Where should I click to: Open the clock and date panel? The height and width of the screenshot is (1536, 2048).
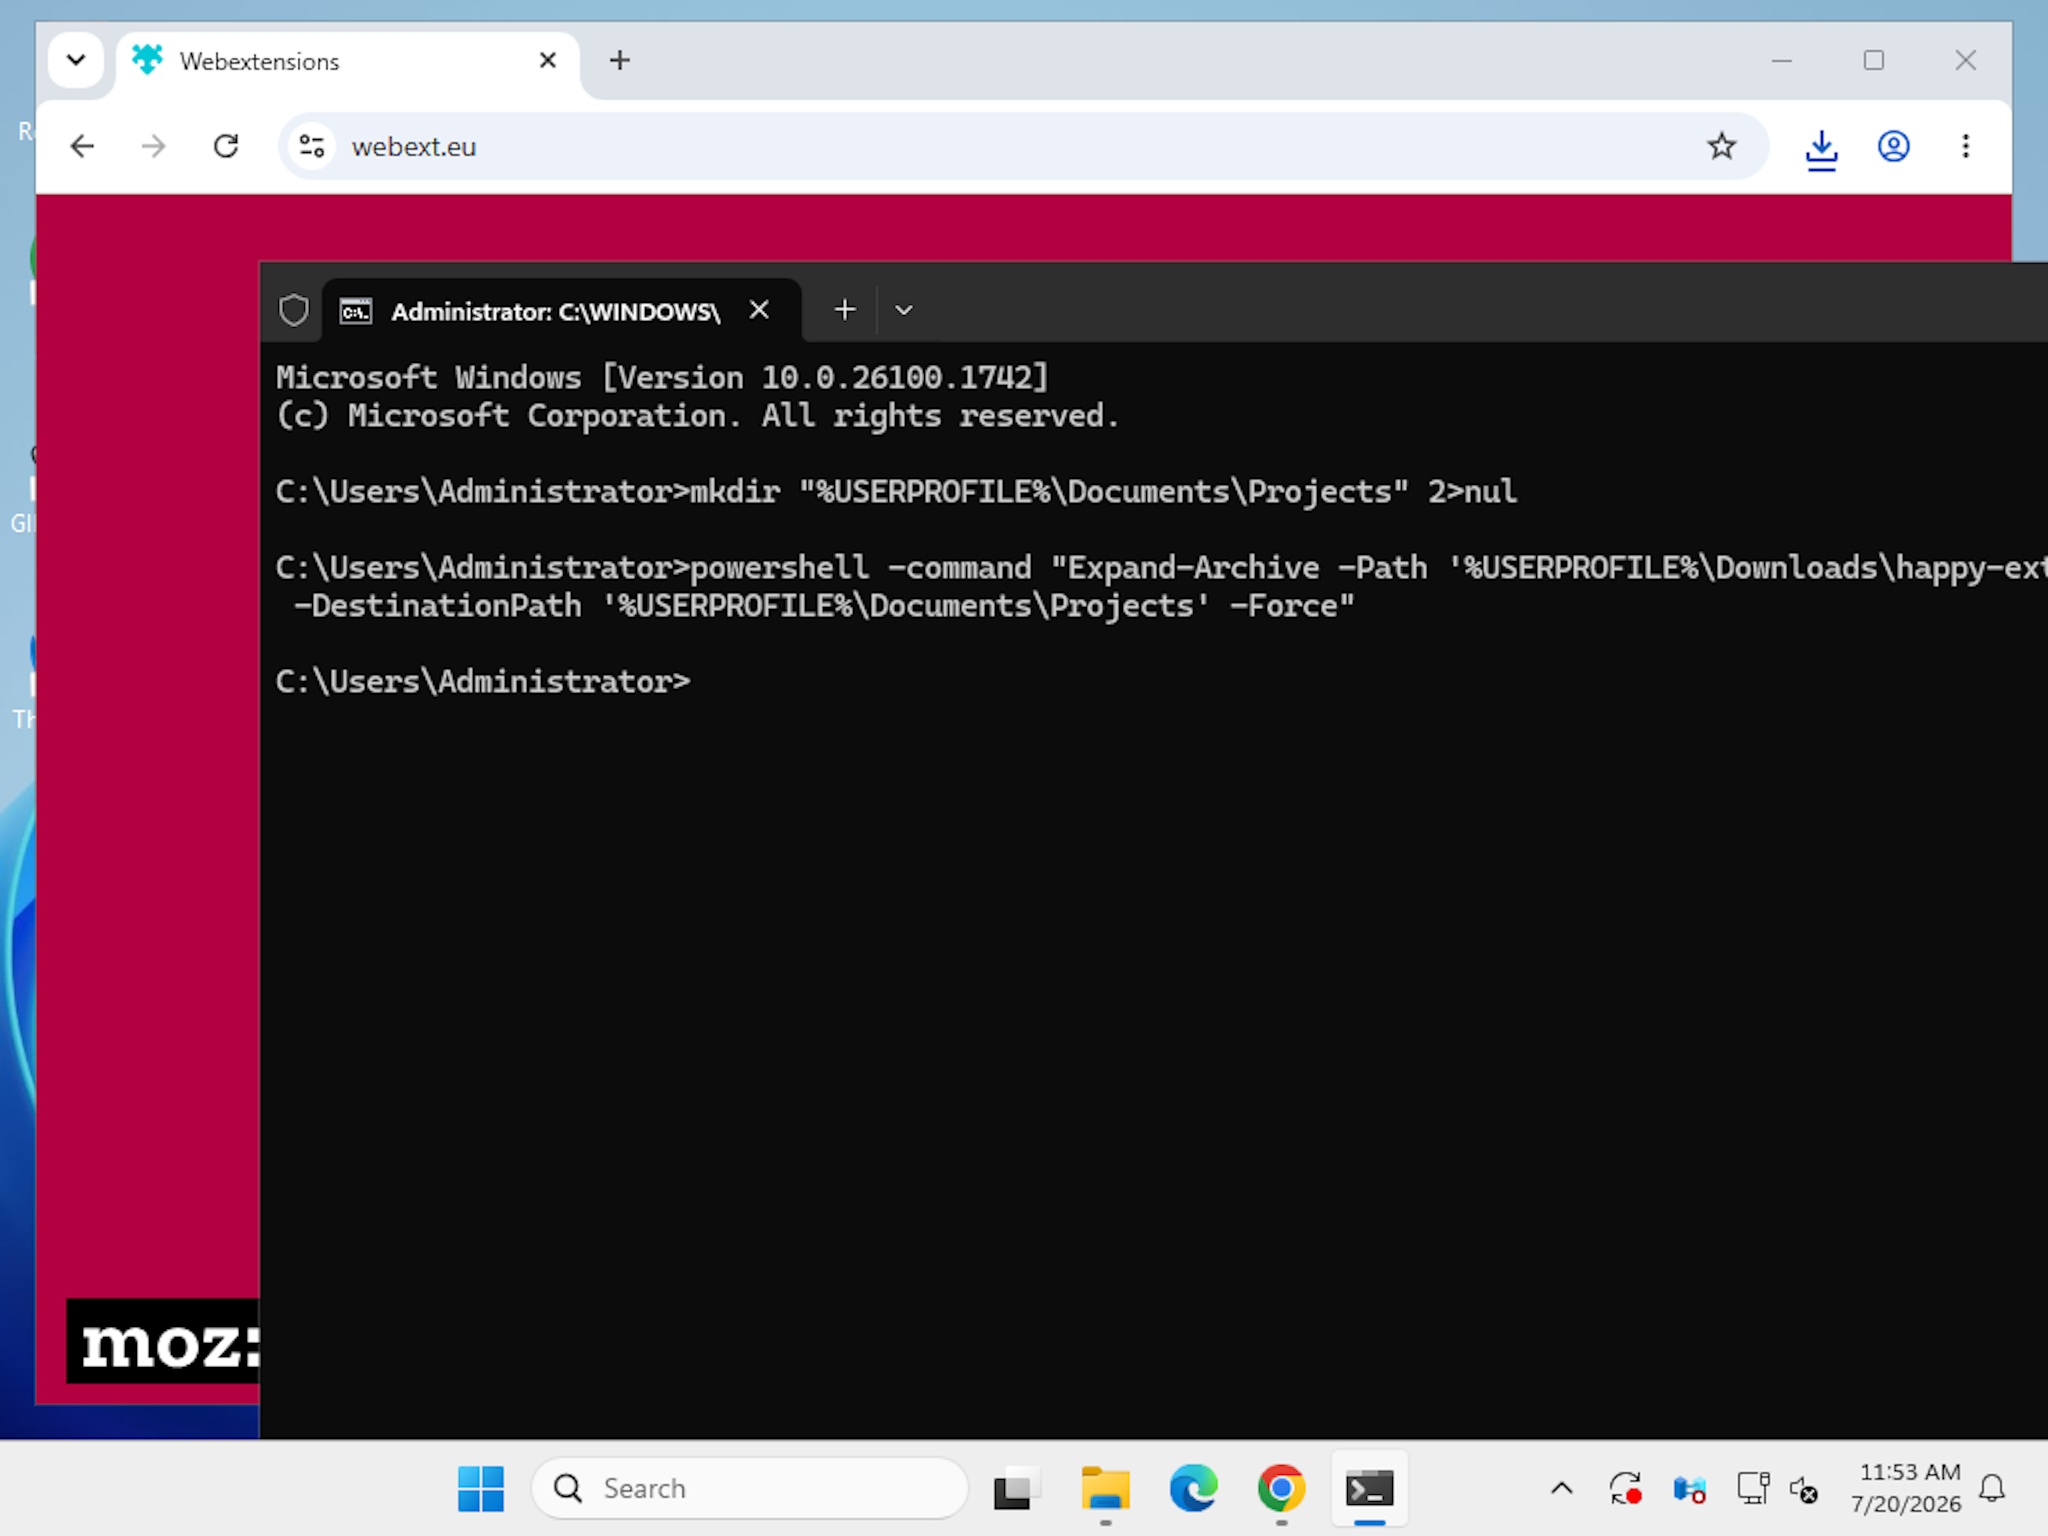[x=1906, y=1488]
